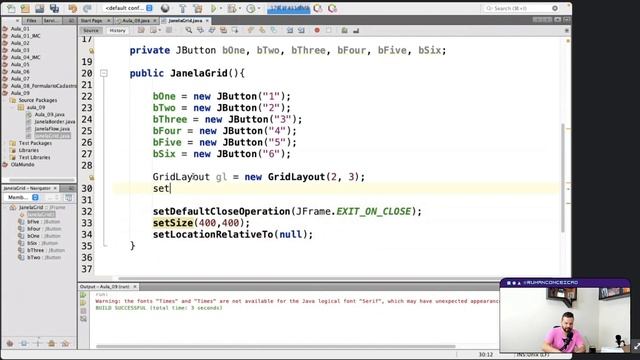Open the Aula_01 project node

point(20,29)
